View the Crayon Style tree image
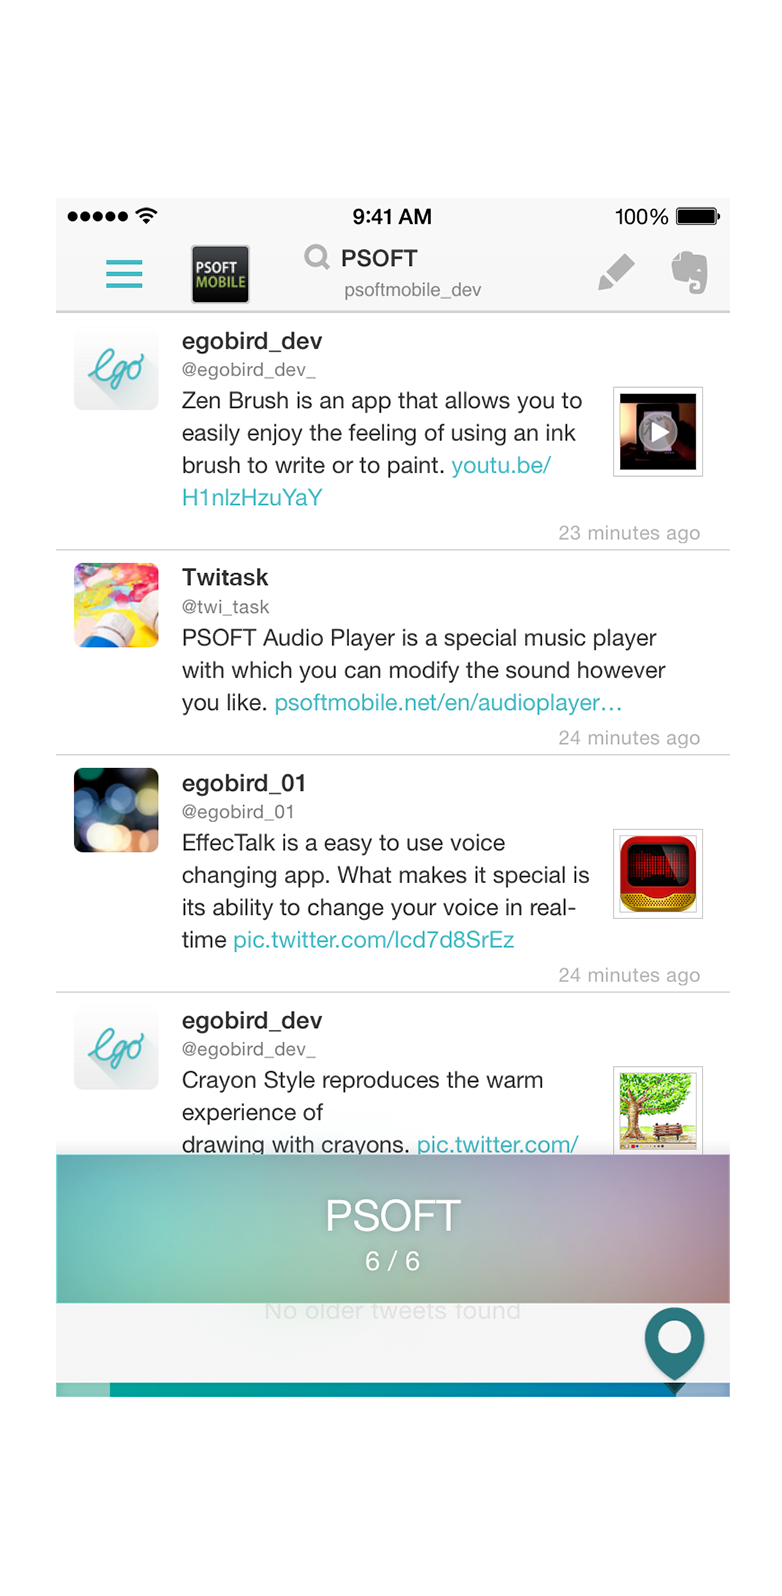The height and width of the screenshot is (1596, 782). pyautogui.click(x=658, y=1110)
